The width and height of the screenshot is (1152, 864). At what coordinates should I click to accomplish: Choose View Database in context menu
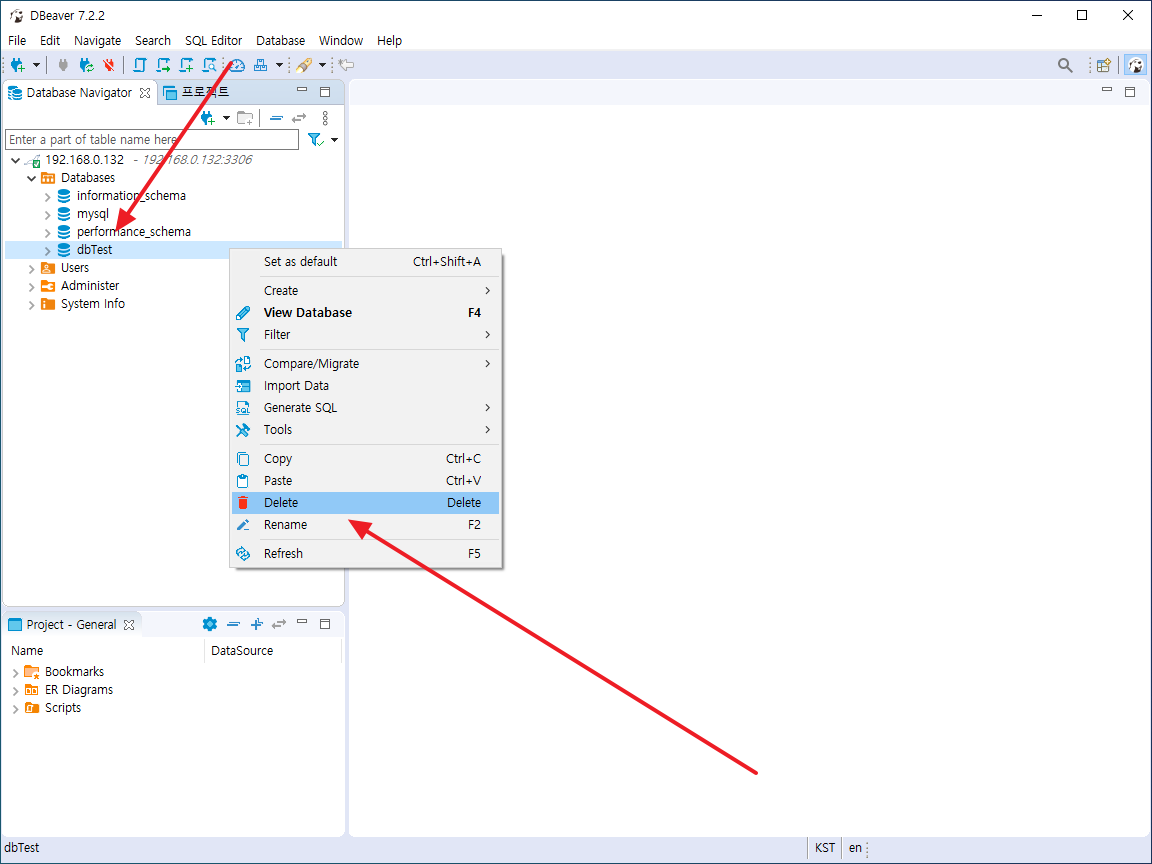click(x=365, y=313)
